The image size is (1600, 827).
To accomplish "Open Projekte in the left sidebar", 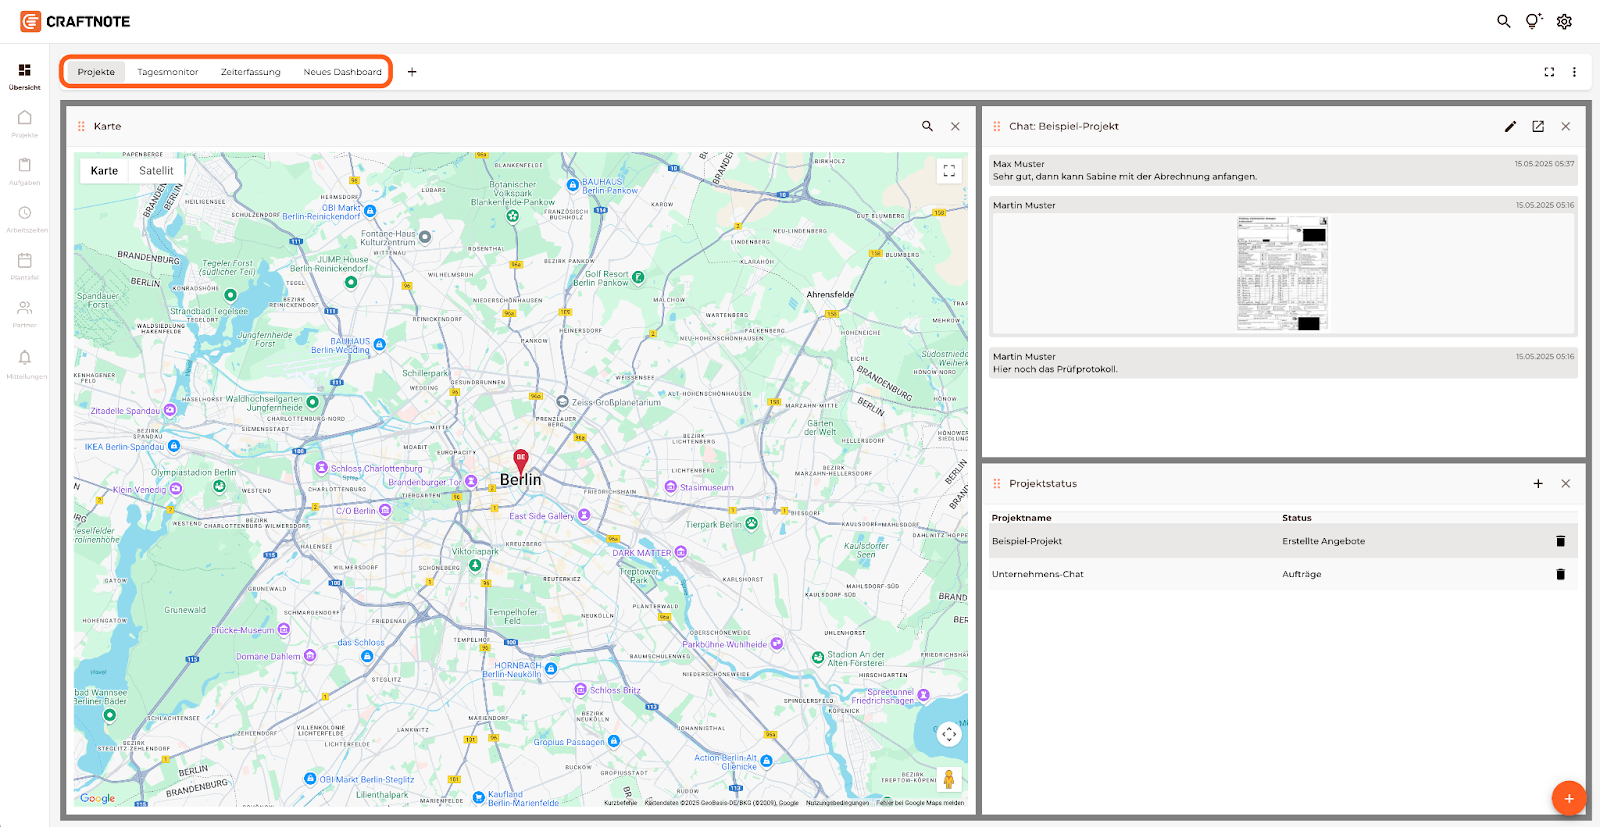I will click(x=25, y=124).
